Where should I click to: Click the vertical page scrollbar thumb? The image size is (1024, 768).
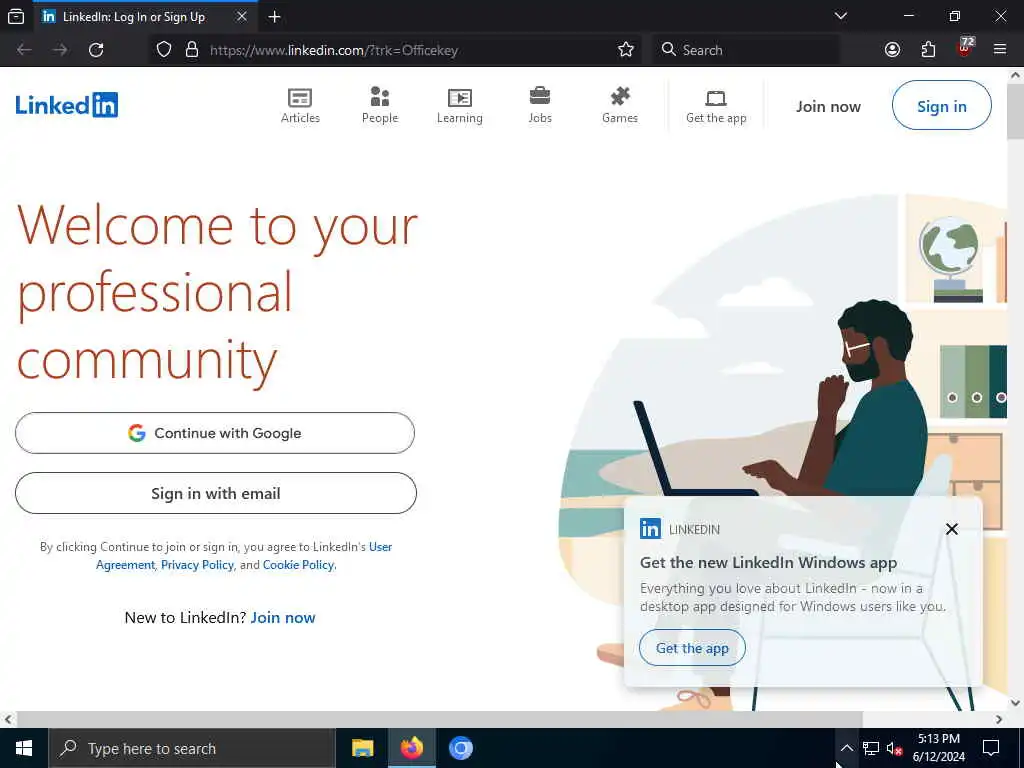1015,111
